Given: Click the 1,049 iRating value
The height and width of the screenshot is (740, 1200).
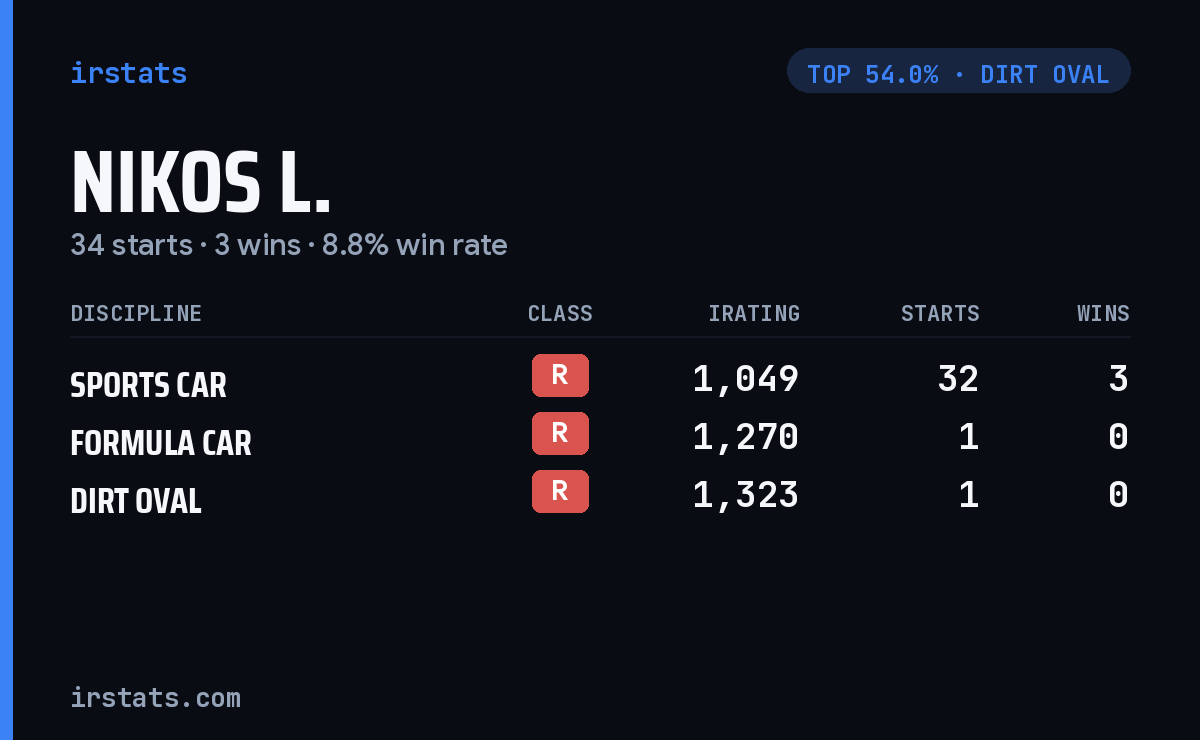Looking at the screenshot, I should (745, 379).
